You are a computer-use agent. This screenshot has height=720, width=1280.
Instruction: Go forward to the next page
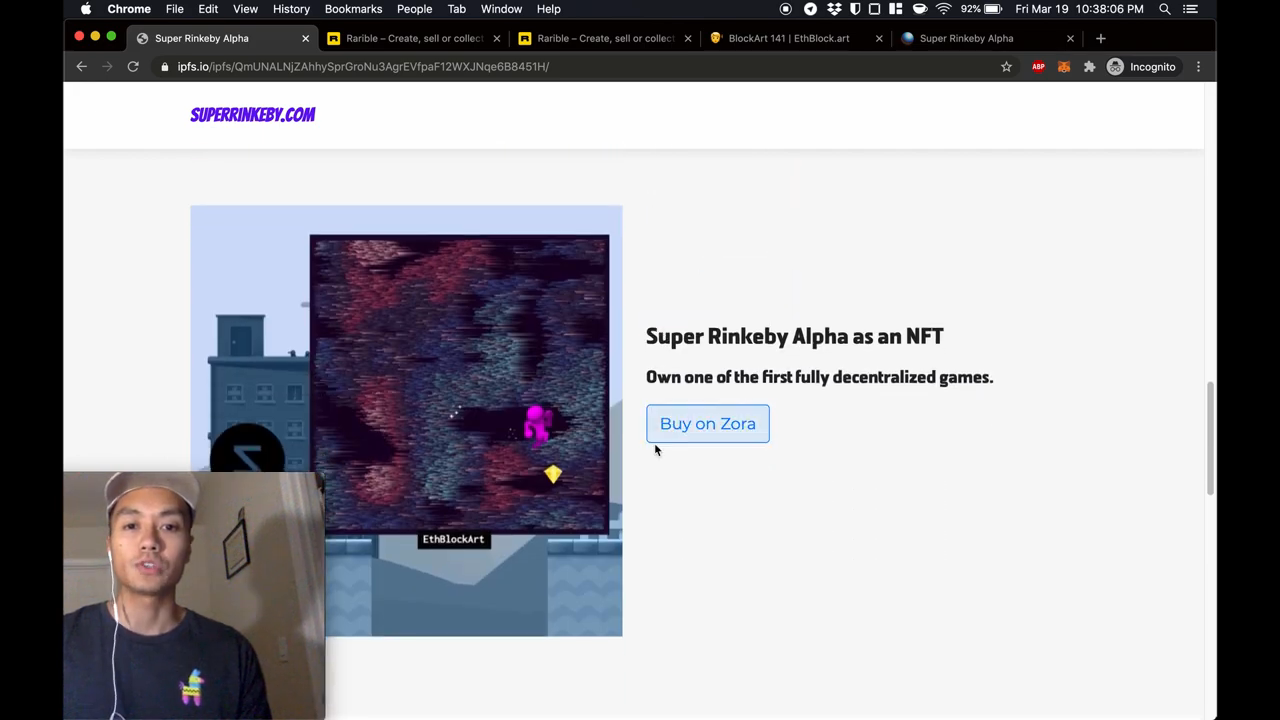coord(107,66)
